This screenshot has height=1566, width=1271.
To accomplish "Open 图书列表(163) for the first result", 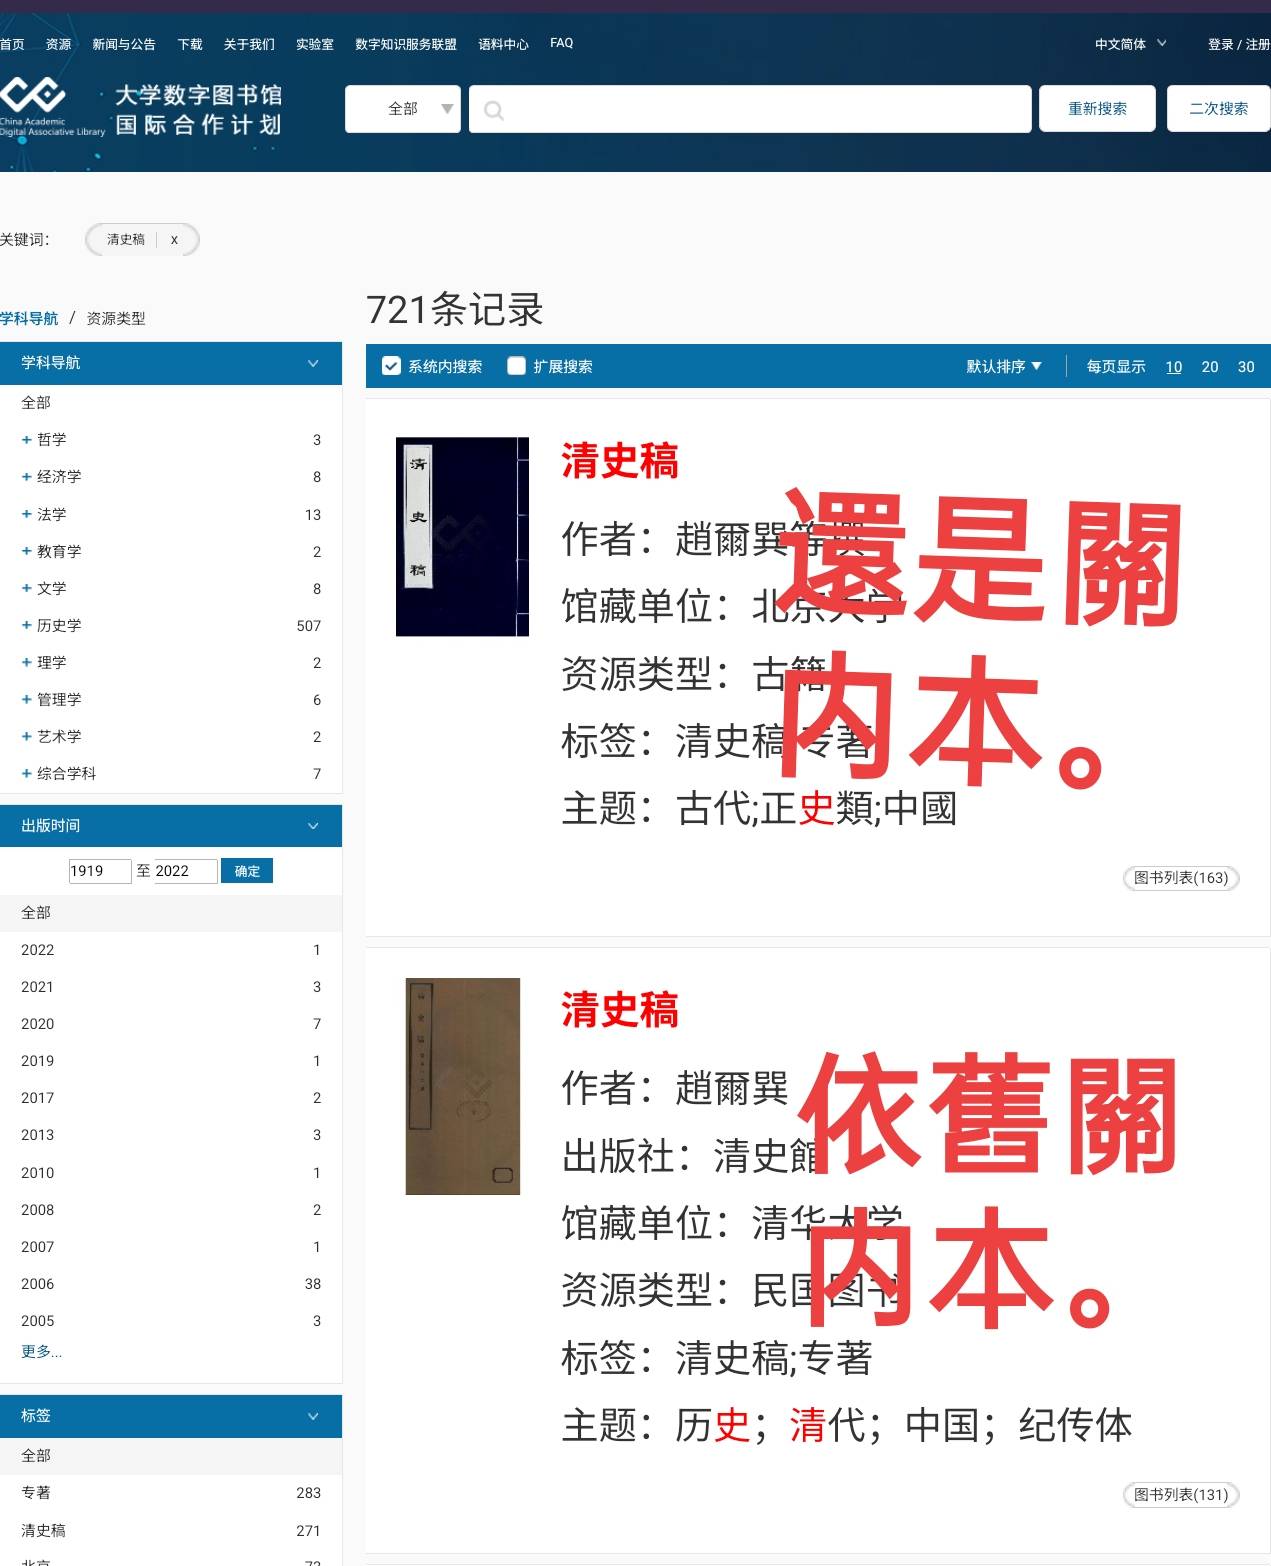I will point(1181,878).
